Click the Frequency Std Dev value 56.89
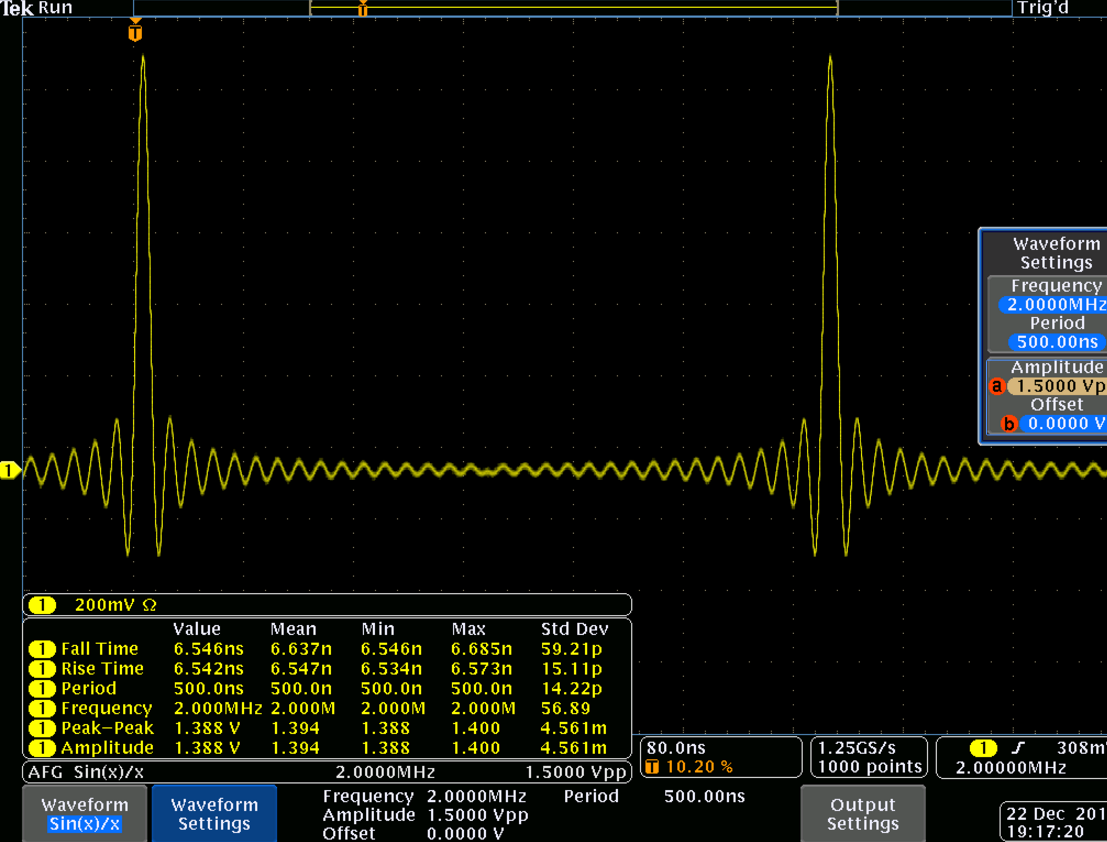This screenshot has width=1107, height=842. point(566,709)
